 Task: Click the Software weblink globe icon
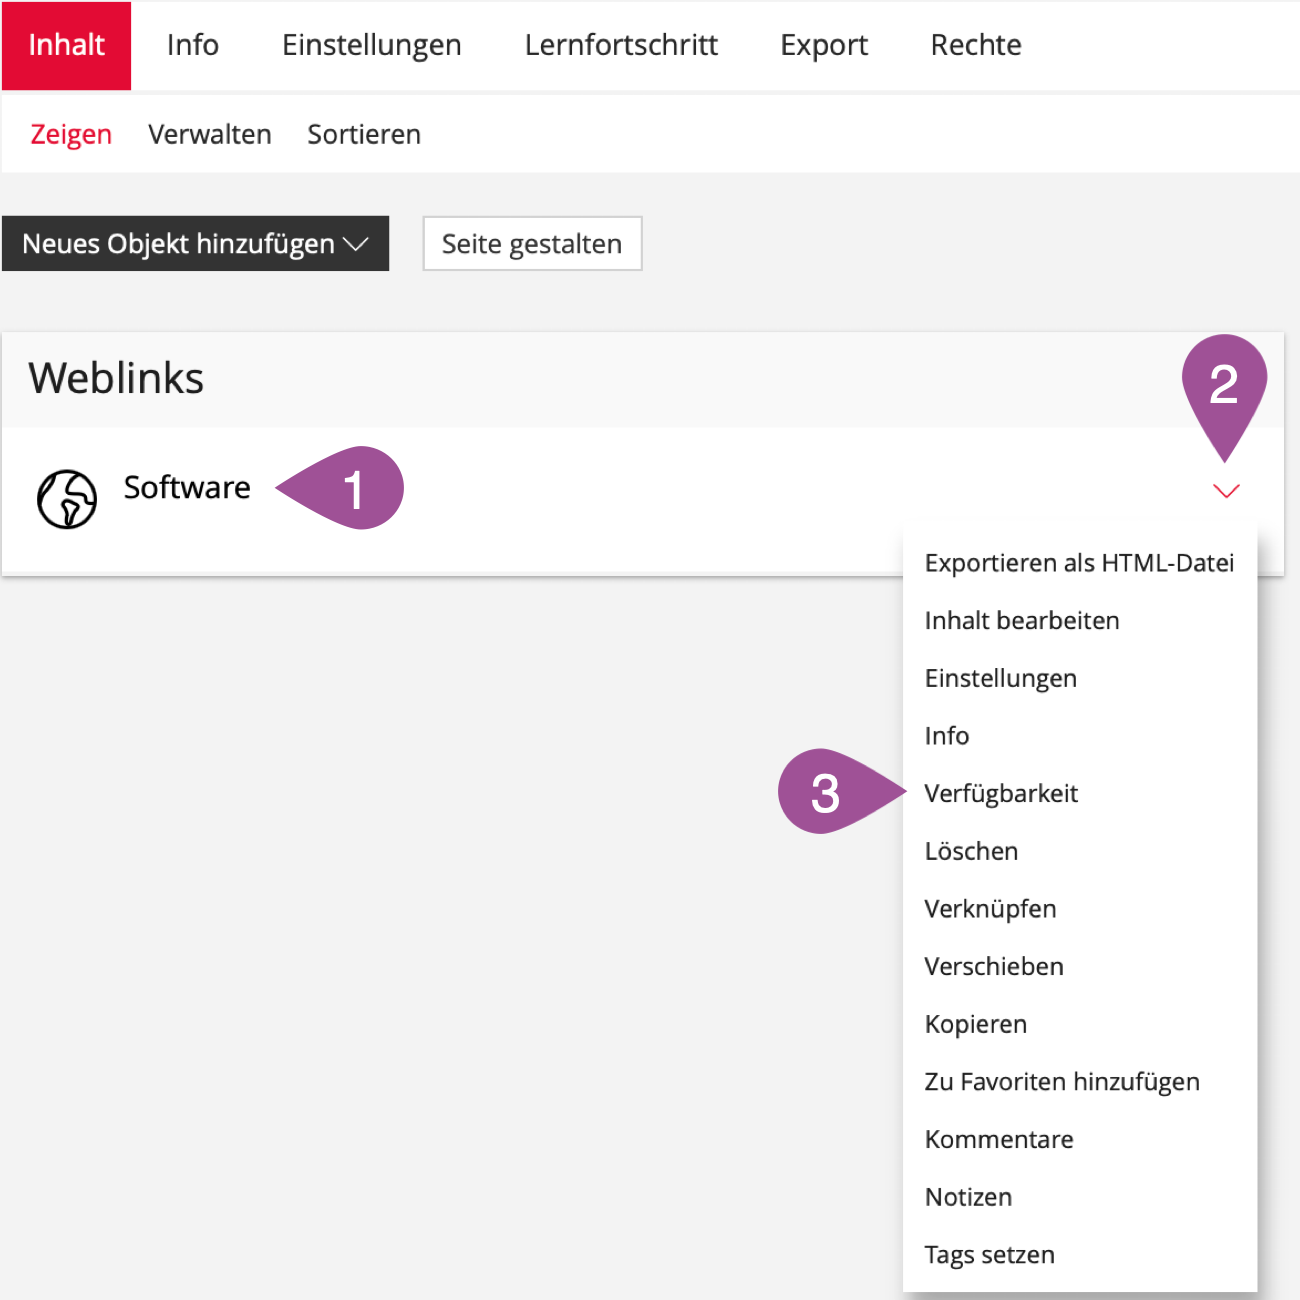67,498
